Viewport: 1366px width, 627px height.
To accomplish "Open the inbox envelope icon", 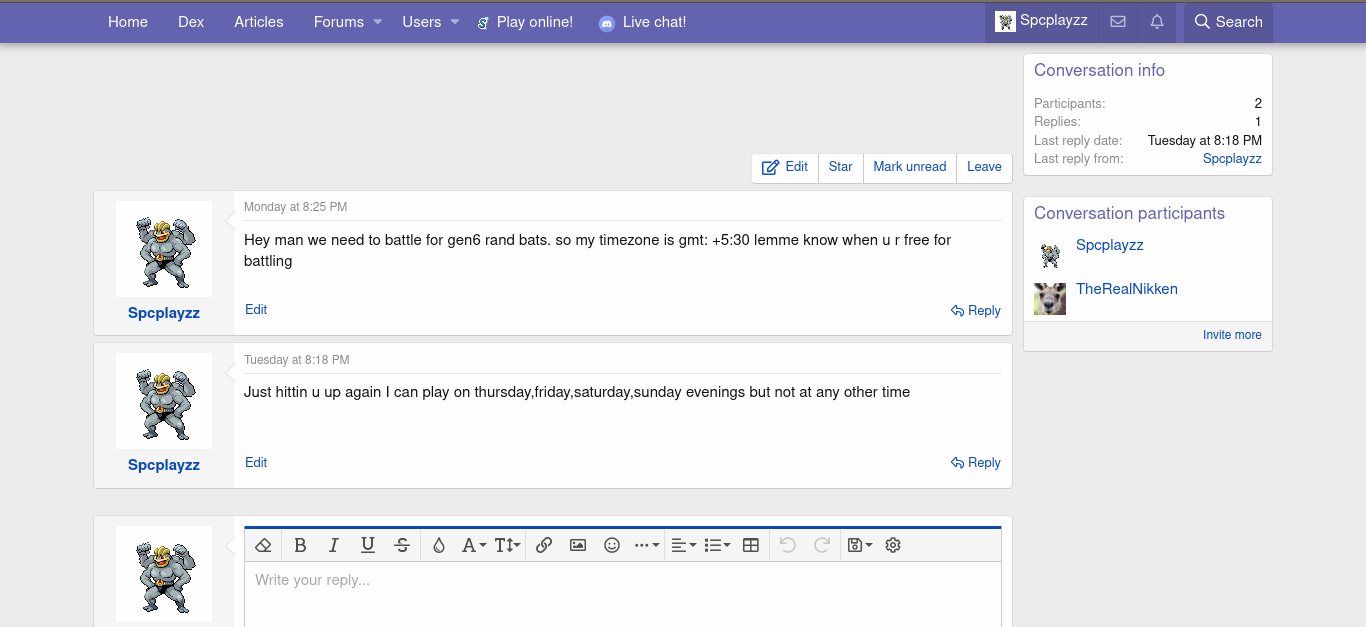I will 1118,22.
